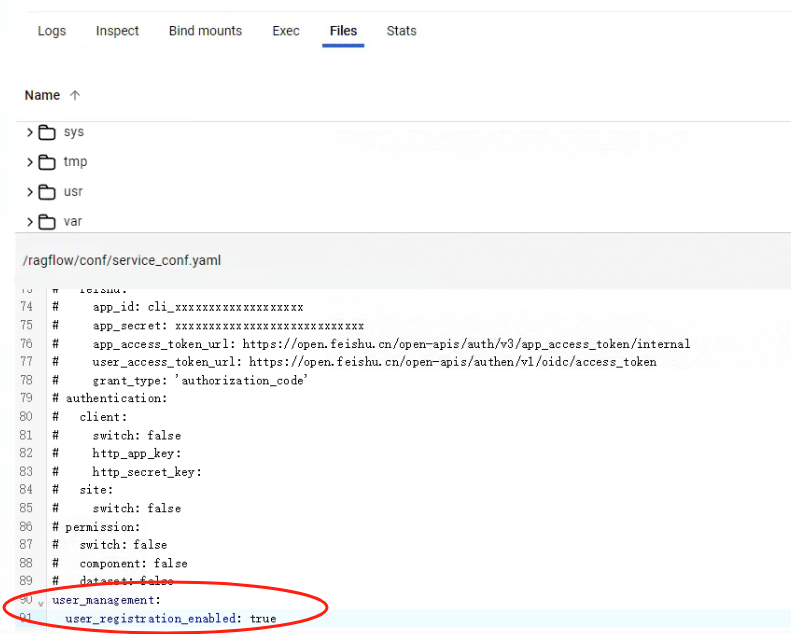Expand the tmp folder chevron

coord(30,162)
